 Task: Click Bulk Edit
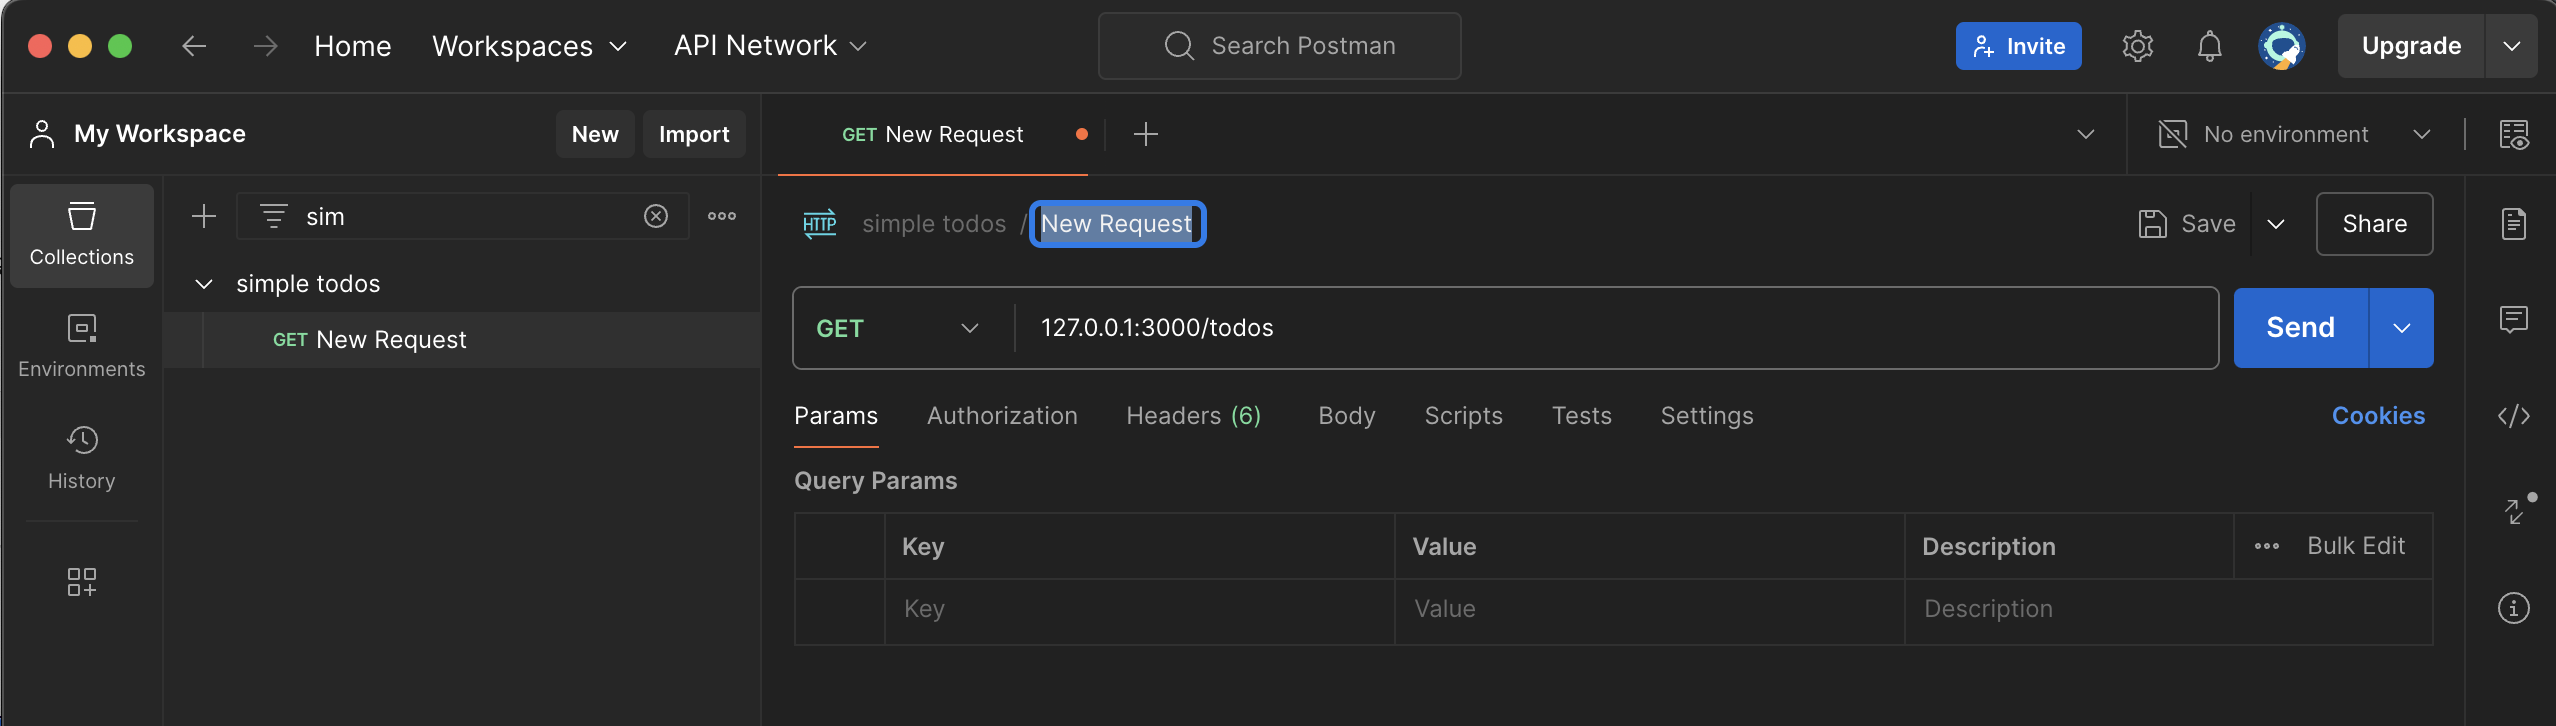(x=2356, y=546)
